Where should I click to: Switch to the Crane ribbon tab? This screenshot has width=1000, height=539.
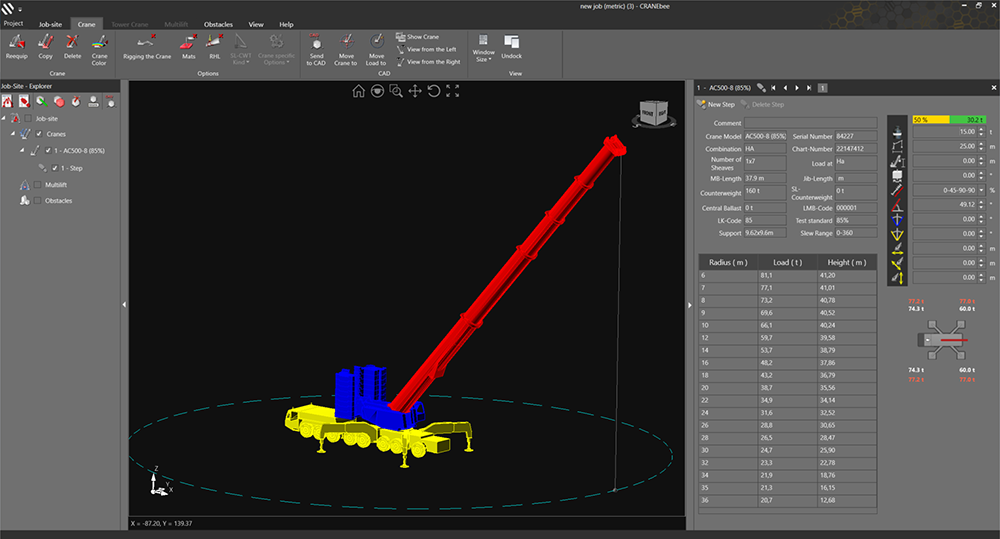[86, 24]
